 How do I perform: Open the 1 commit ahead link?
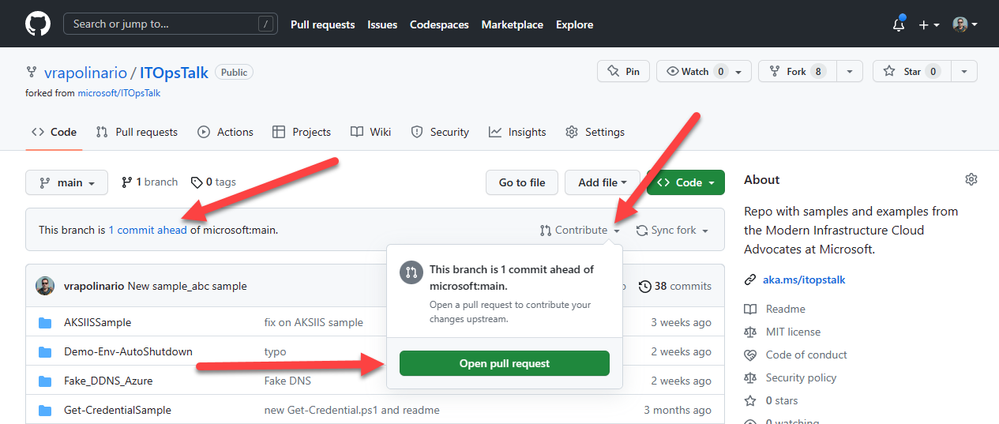(148, 230)
